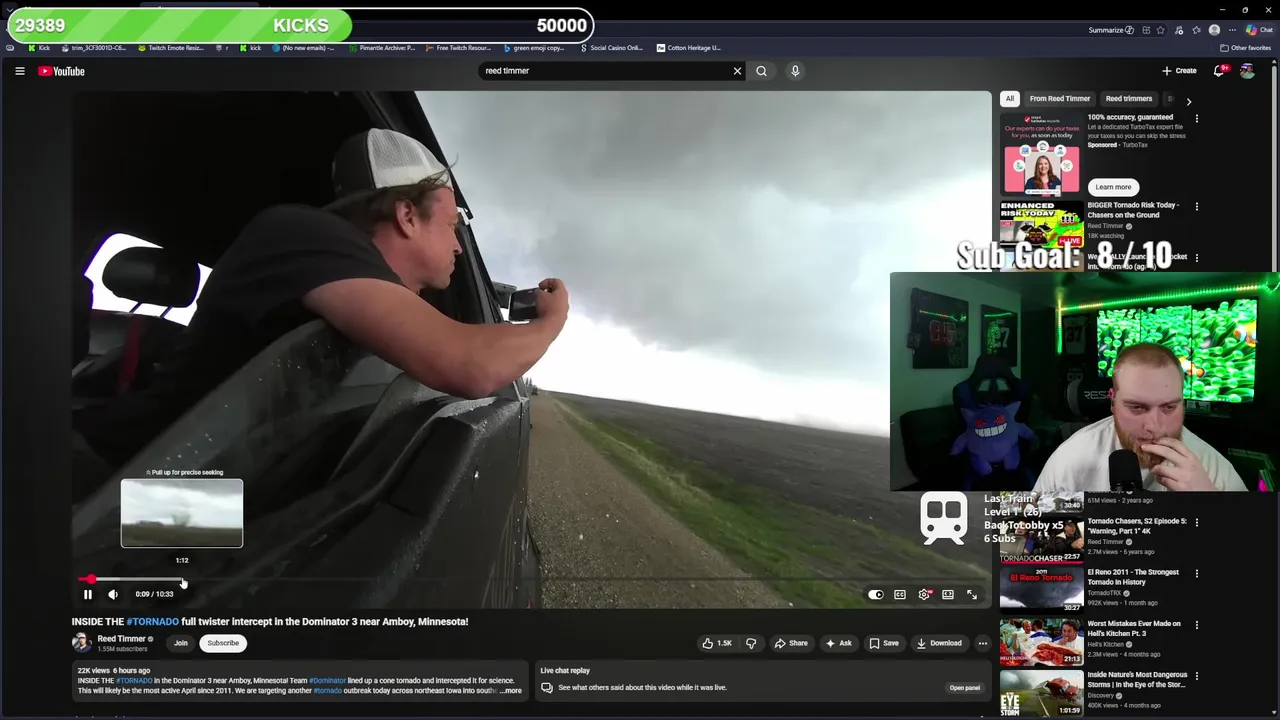This screenshot has height=720, width=1280.
Task: Open options for 'BIGGER Tornado Risk Today' video
Action: (x=1197, y=207)
